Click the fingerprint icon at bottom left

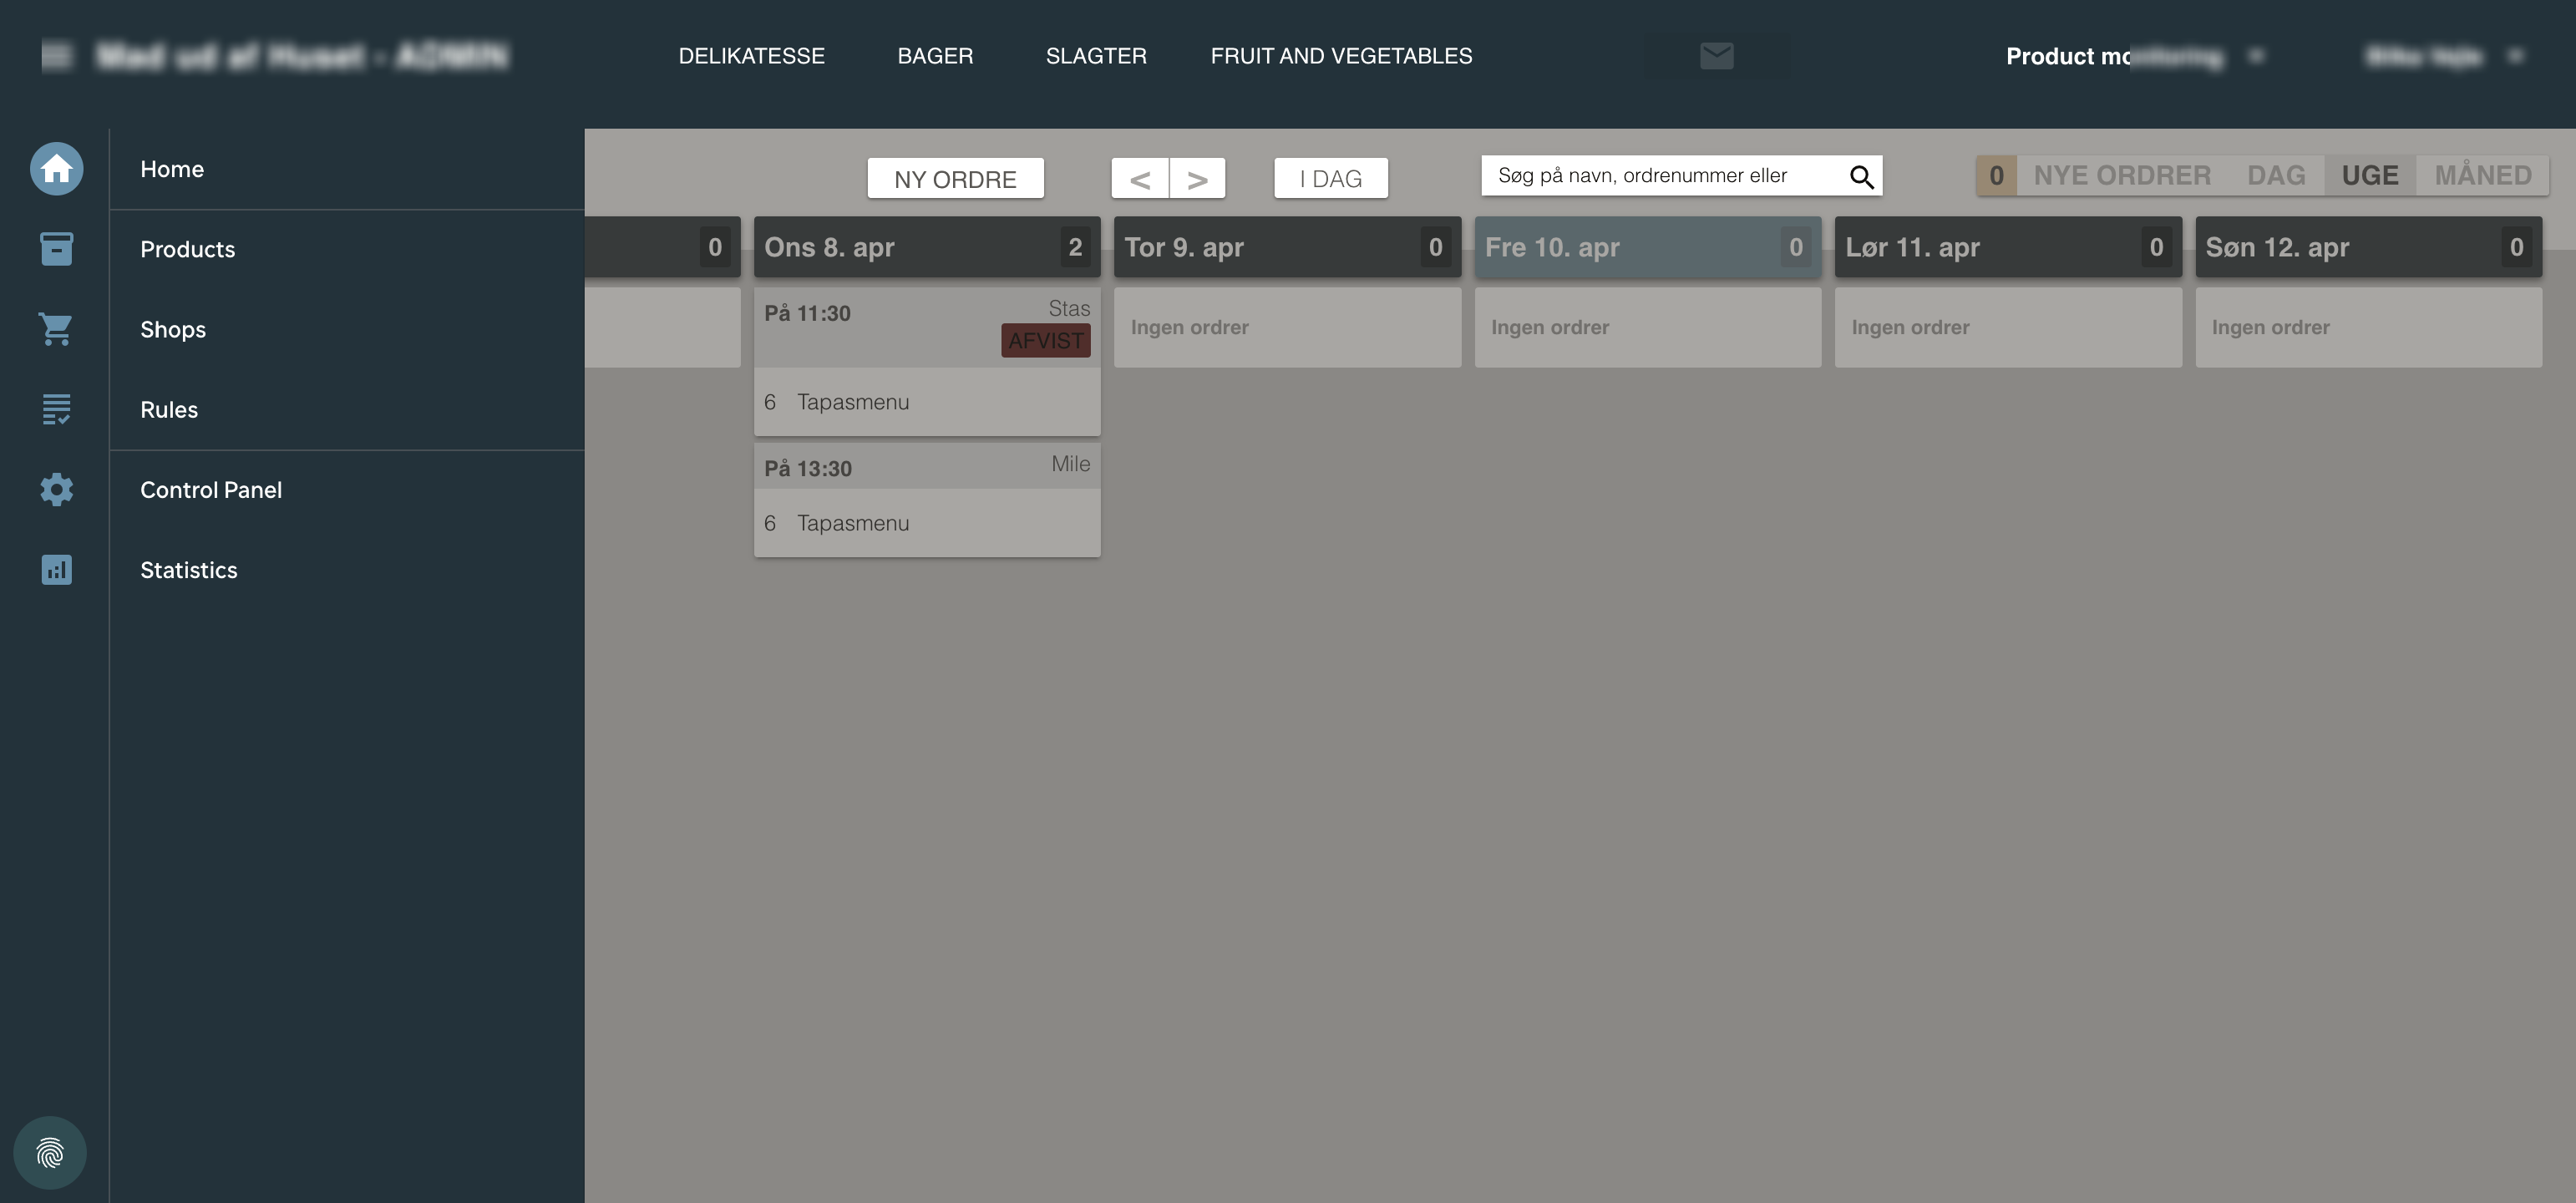(x=50, y=1152)
